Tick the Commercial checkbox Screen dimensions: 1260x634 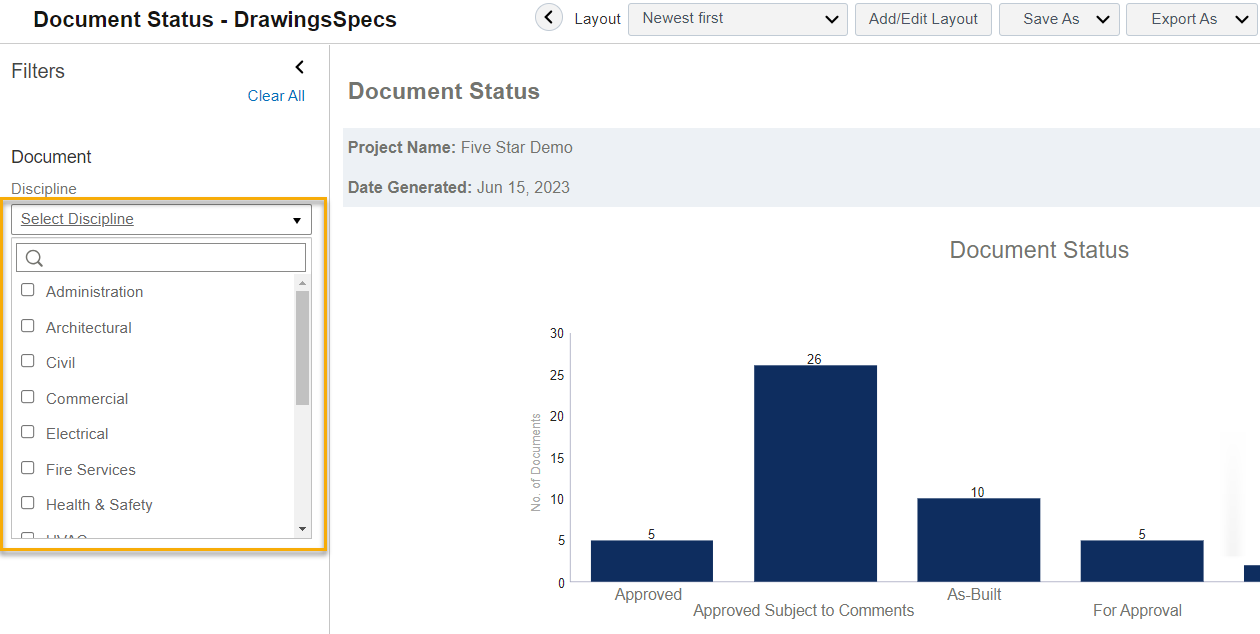[x=28, y=397]
